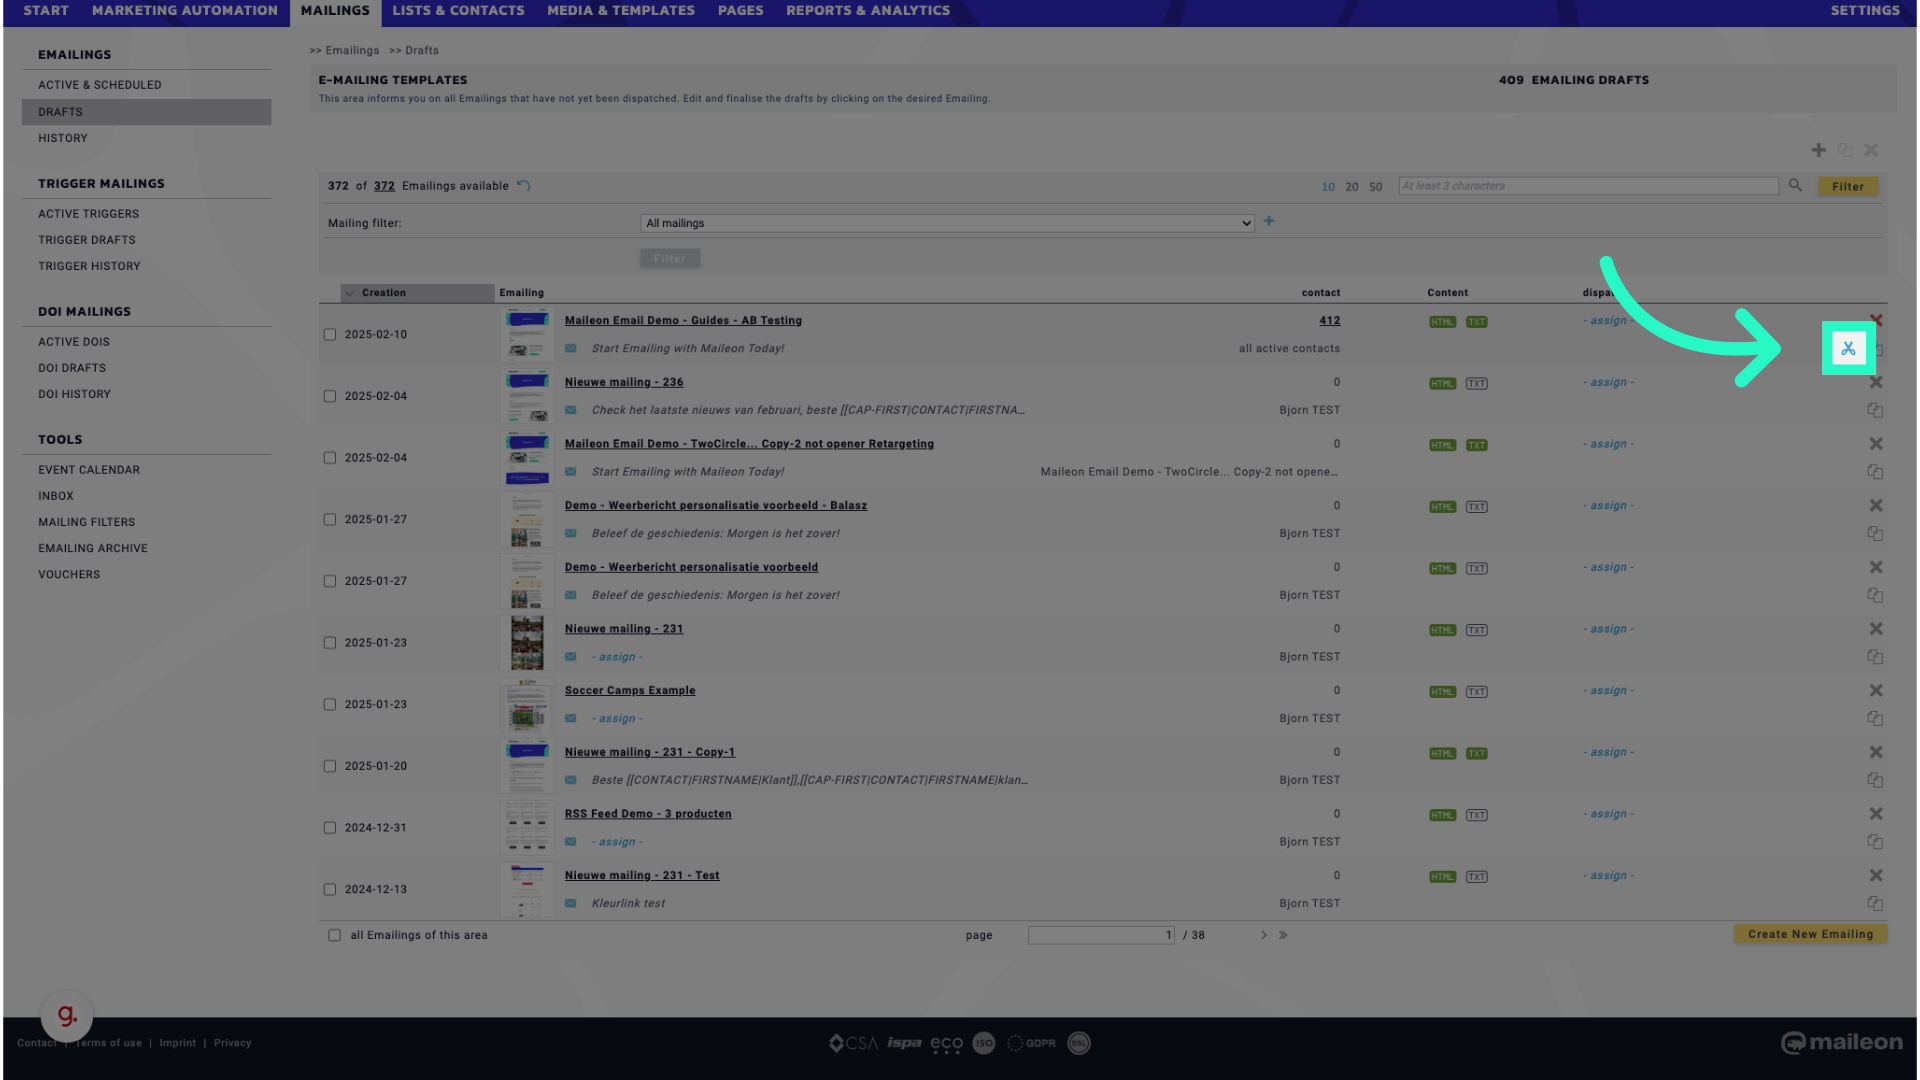This screenshot has width=1920, height=1080.
Task: Delete the Nieuwe mailing - 236 draft
Action: [1876, 382]
